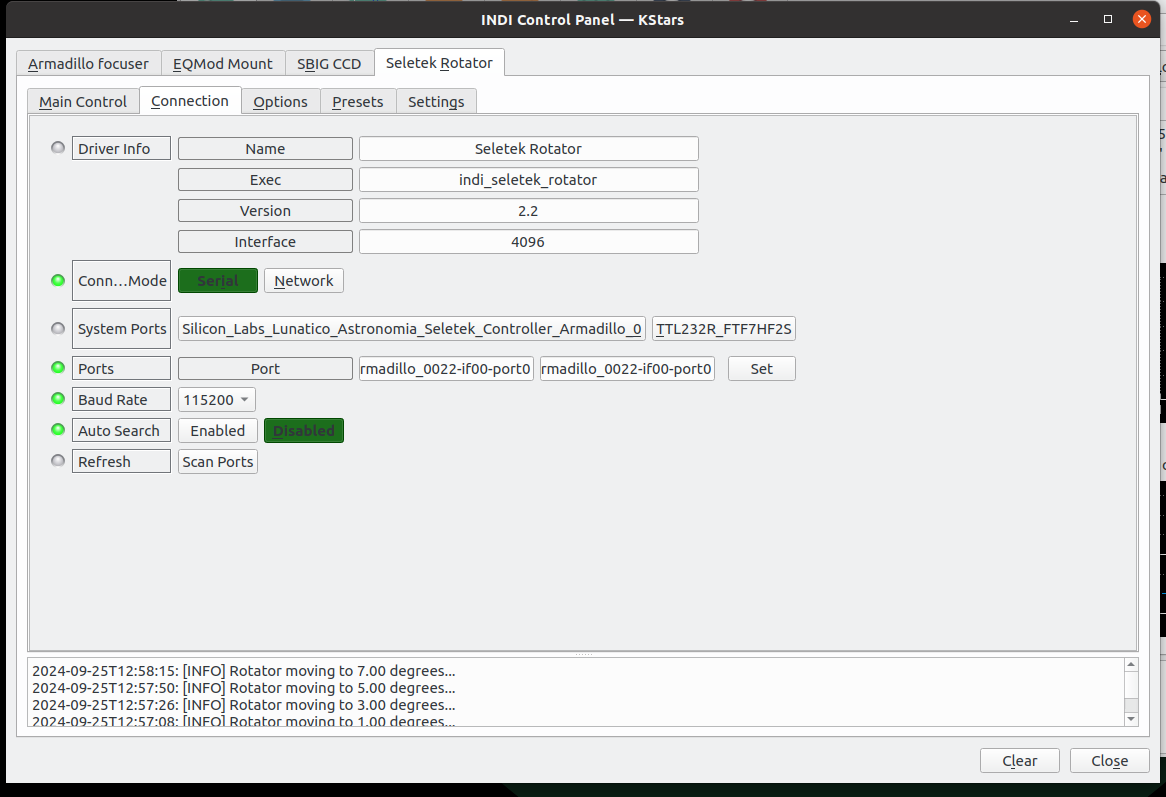
Task: Click the 'indi_seletek_rotator' Exec value
Action: (x=529, y=180)
